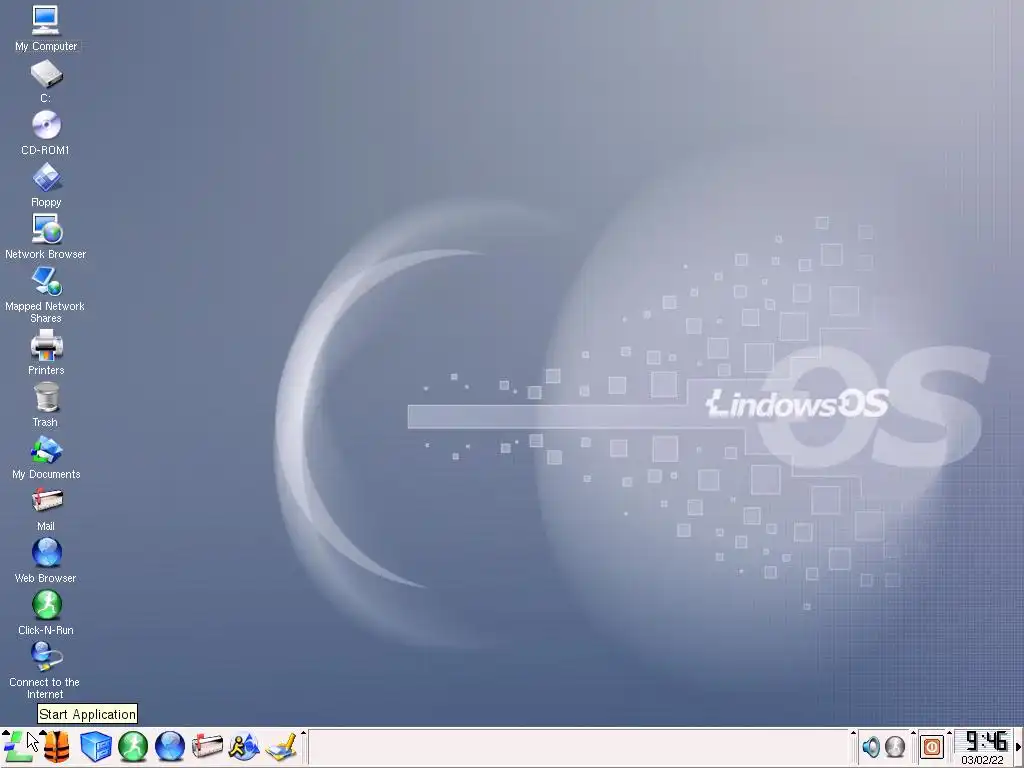Expand the arrow above the launch menu icon
This screenshot has height=768, width=1024.
click(6, 733)
